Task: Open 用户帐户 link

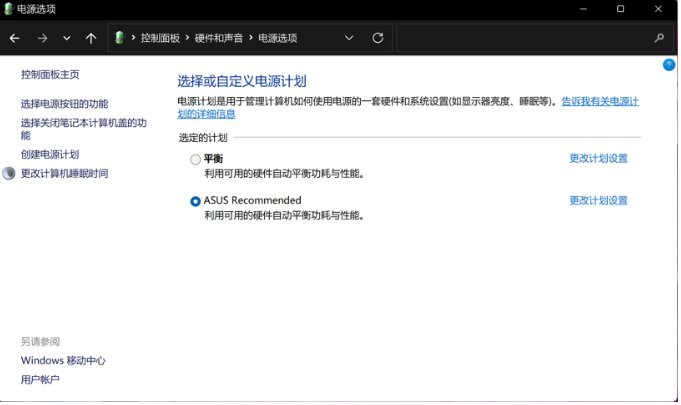Action: click(x=40, y=379)
